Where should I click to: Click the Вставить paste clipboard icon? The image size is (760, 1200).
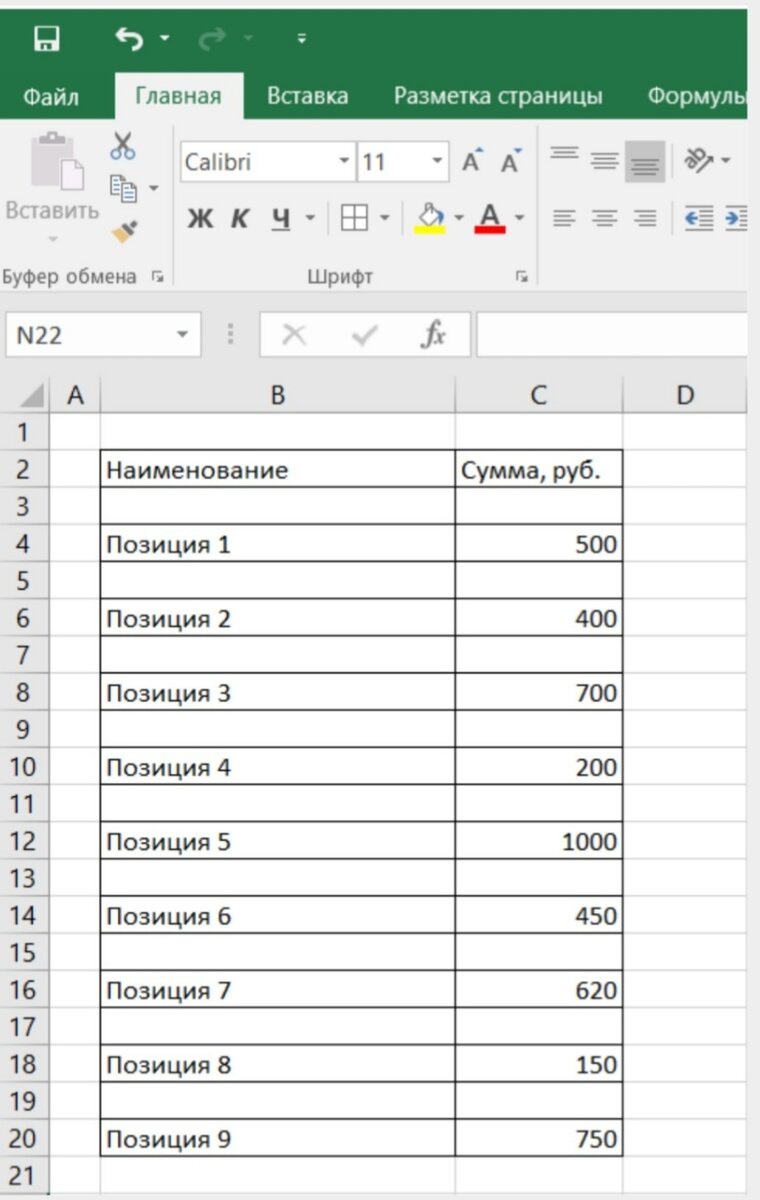56,162
